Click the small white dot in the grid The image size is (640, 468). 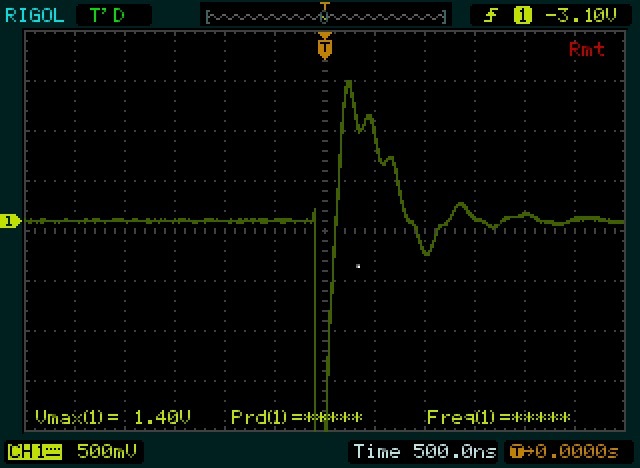358,266
